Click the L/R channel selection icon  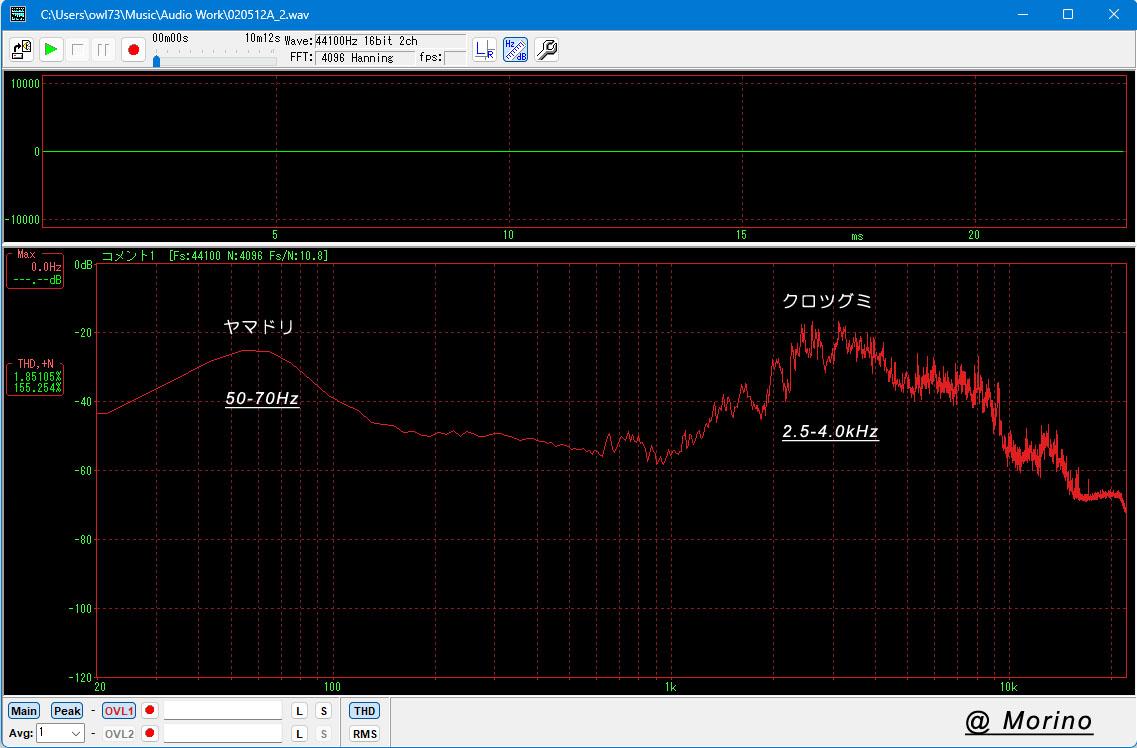(x=484, y=49)
